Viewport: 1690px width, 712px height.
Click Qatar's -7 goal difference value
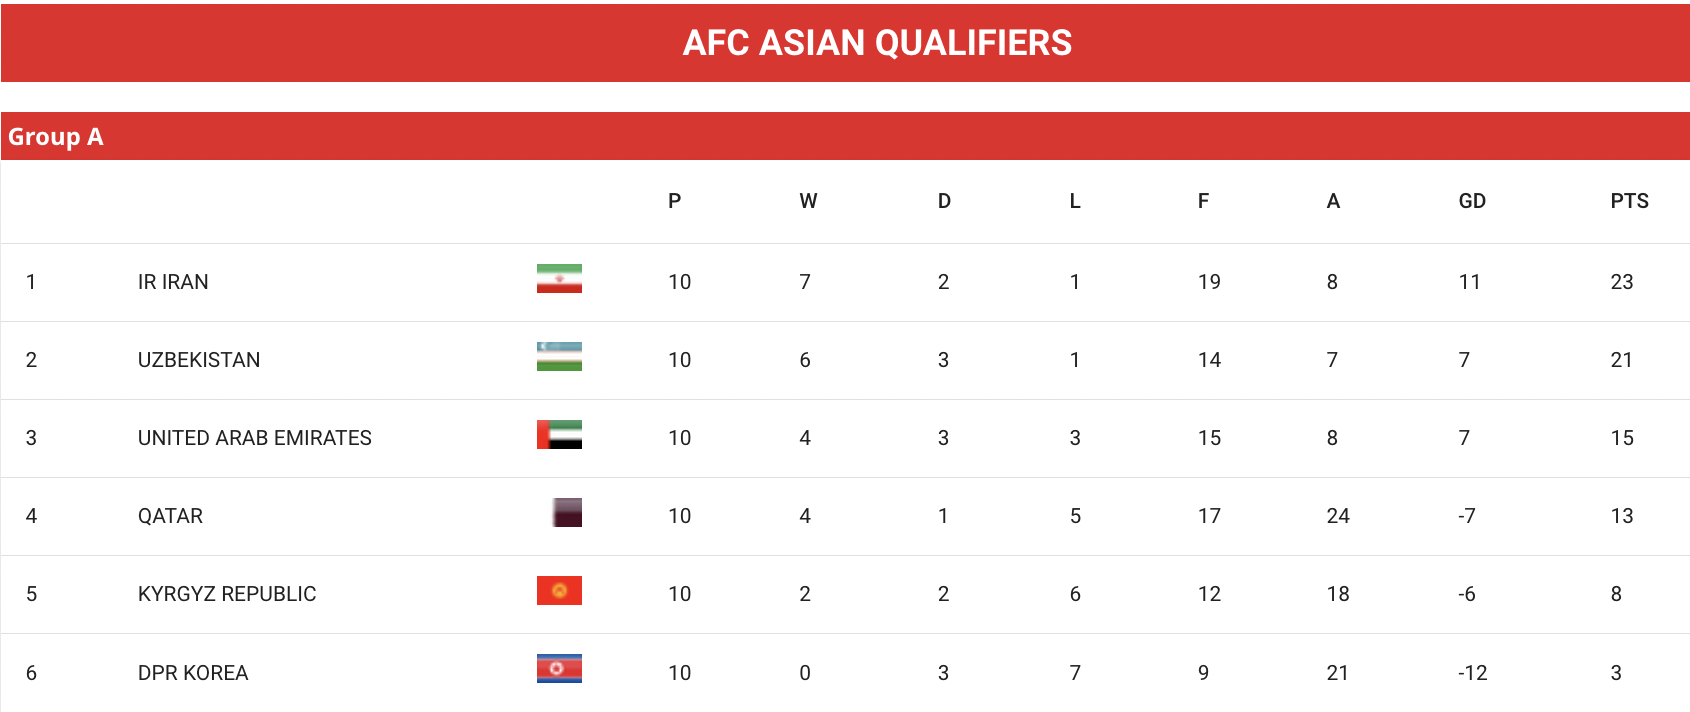point(1467,516)
